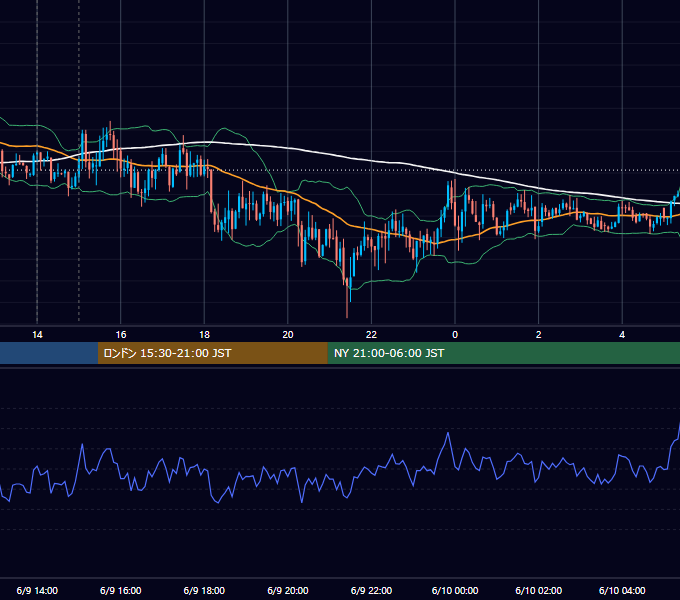Click the 6/9 22:00 time label
The width and height of the screenshot is (680, 600).
[371, 590]
